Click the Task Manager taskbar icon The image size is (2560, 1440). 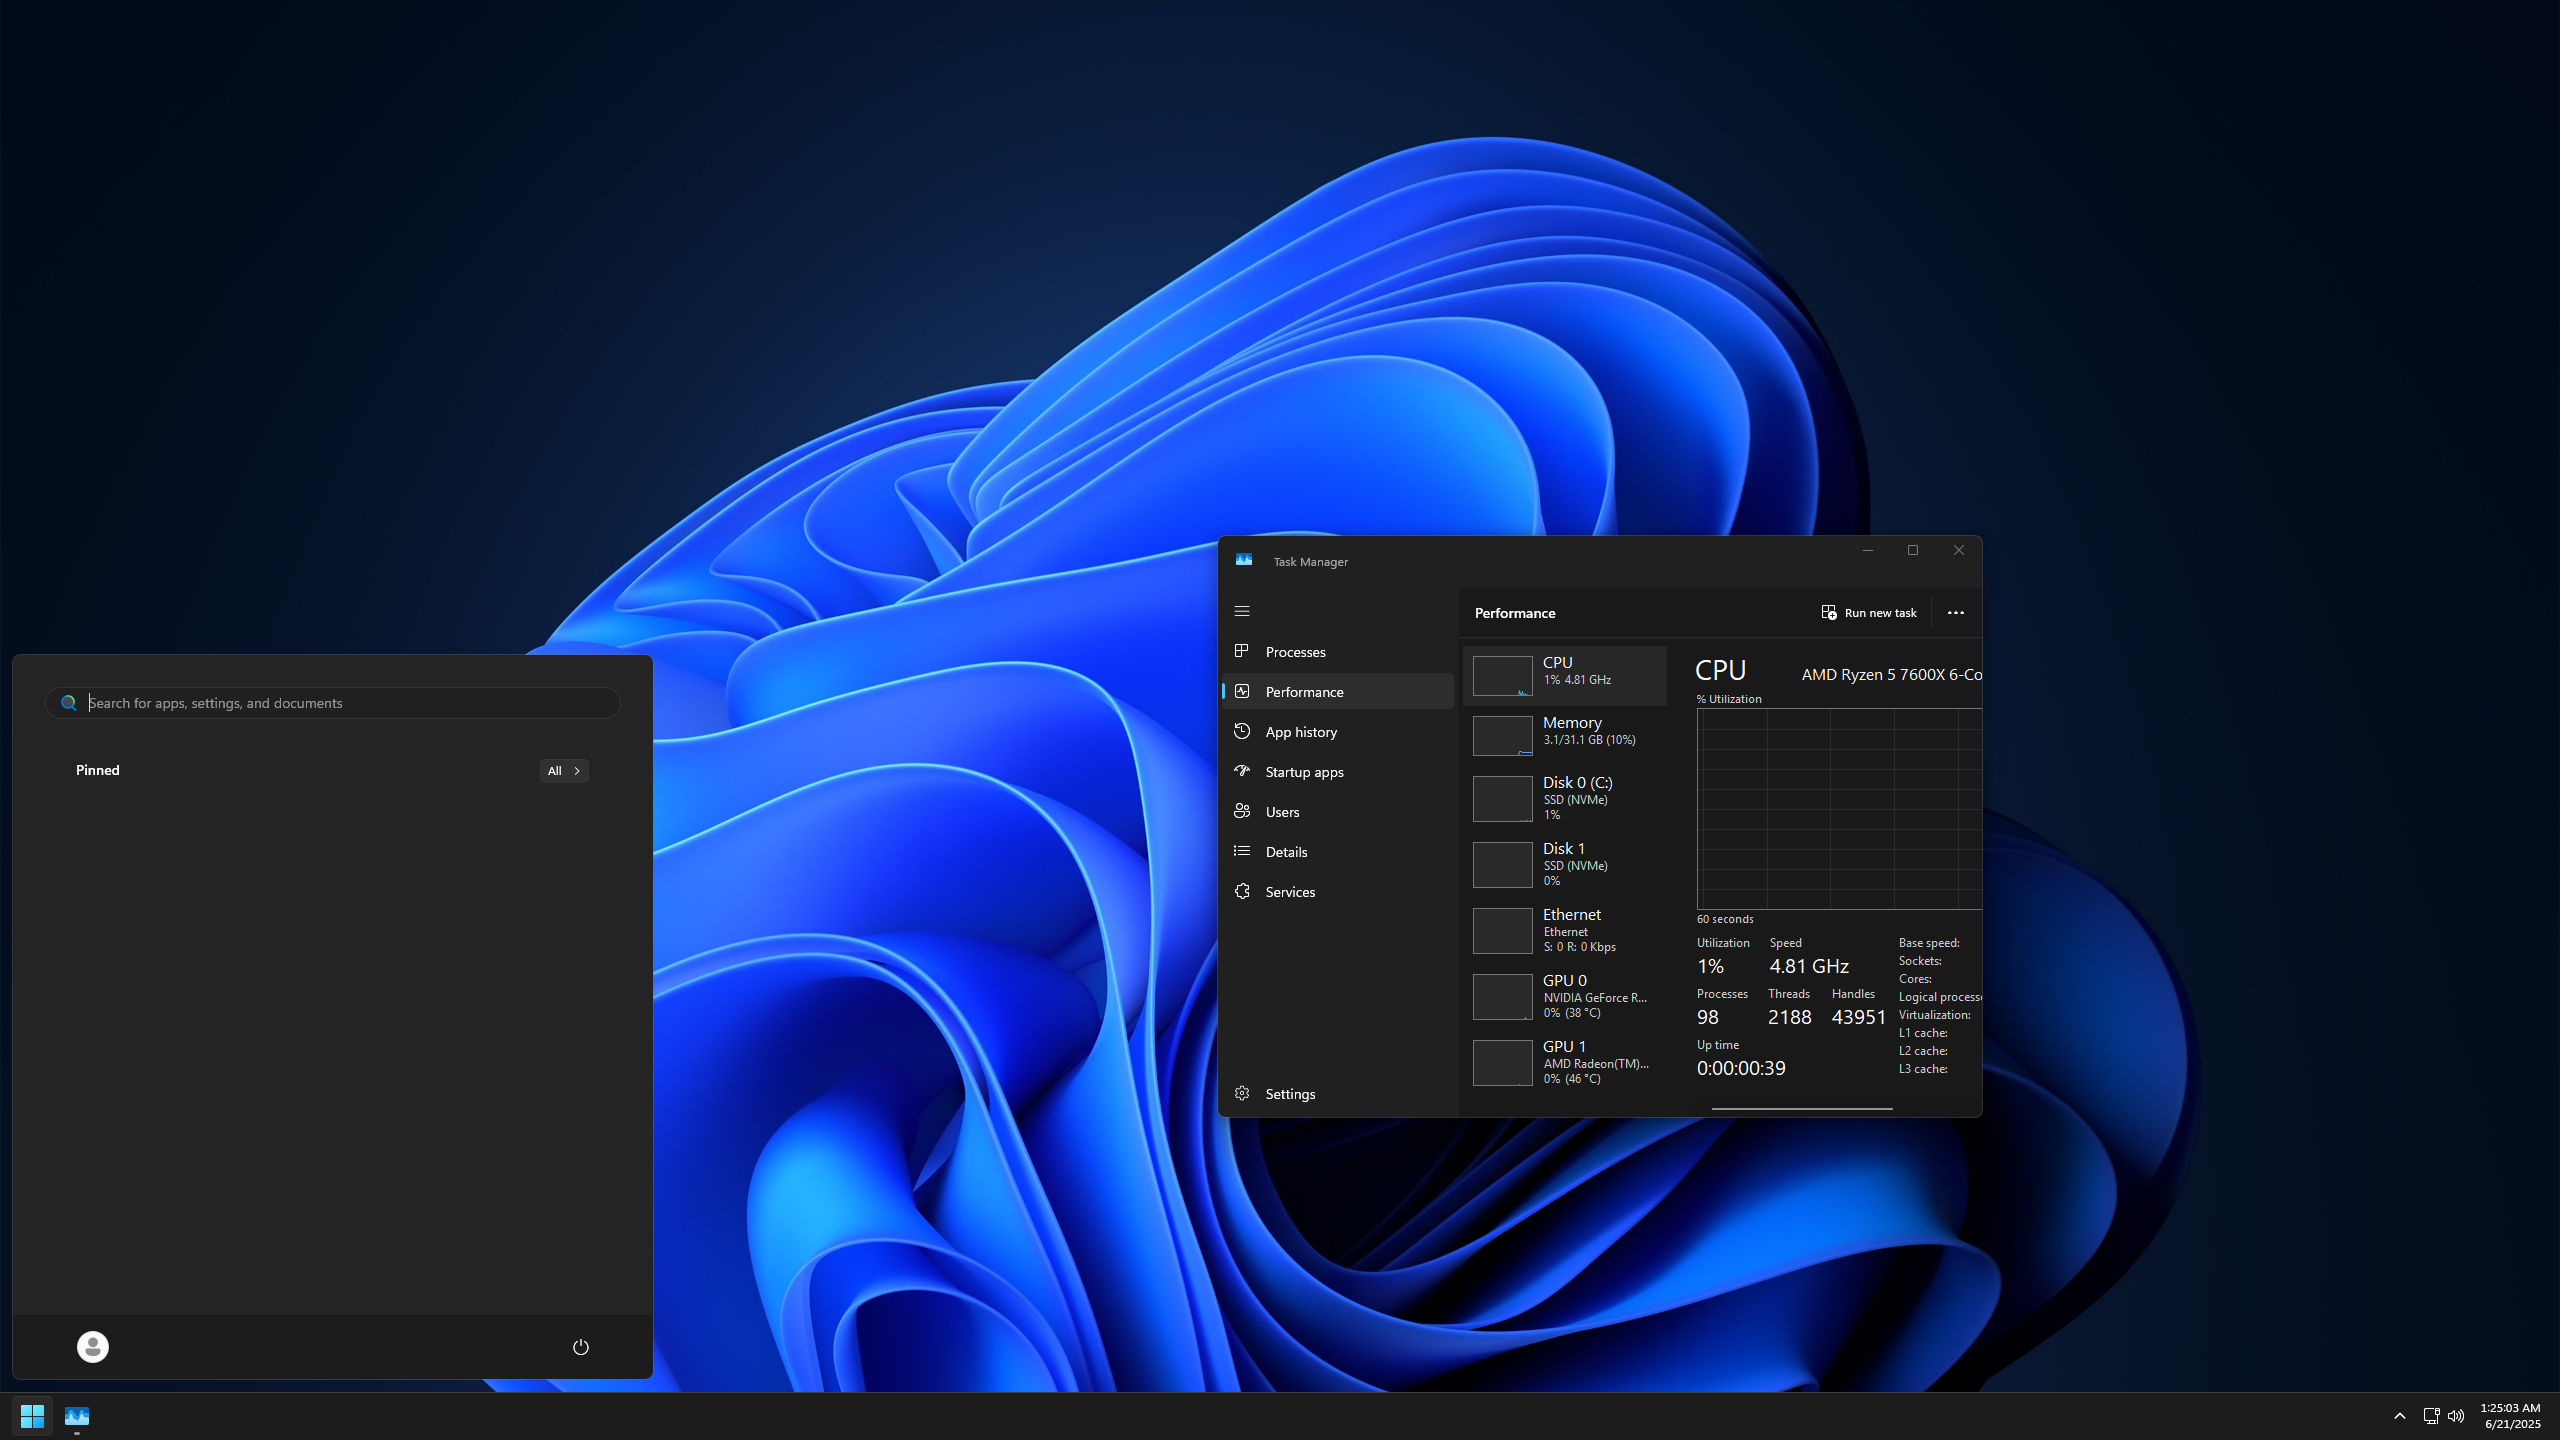(77, 1416)
